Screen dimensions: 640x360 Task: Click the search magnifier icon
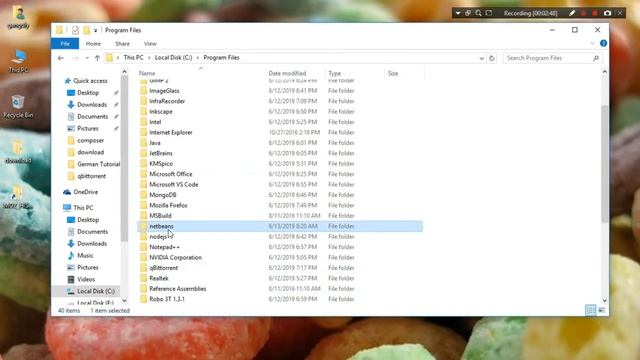[596, 58]
